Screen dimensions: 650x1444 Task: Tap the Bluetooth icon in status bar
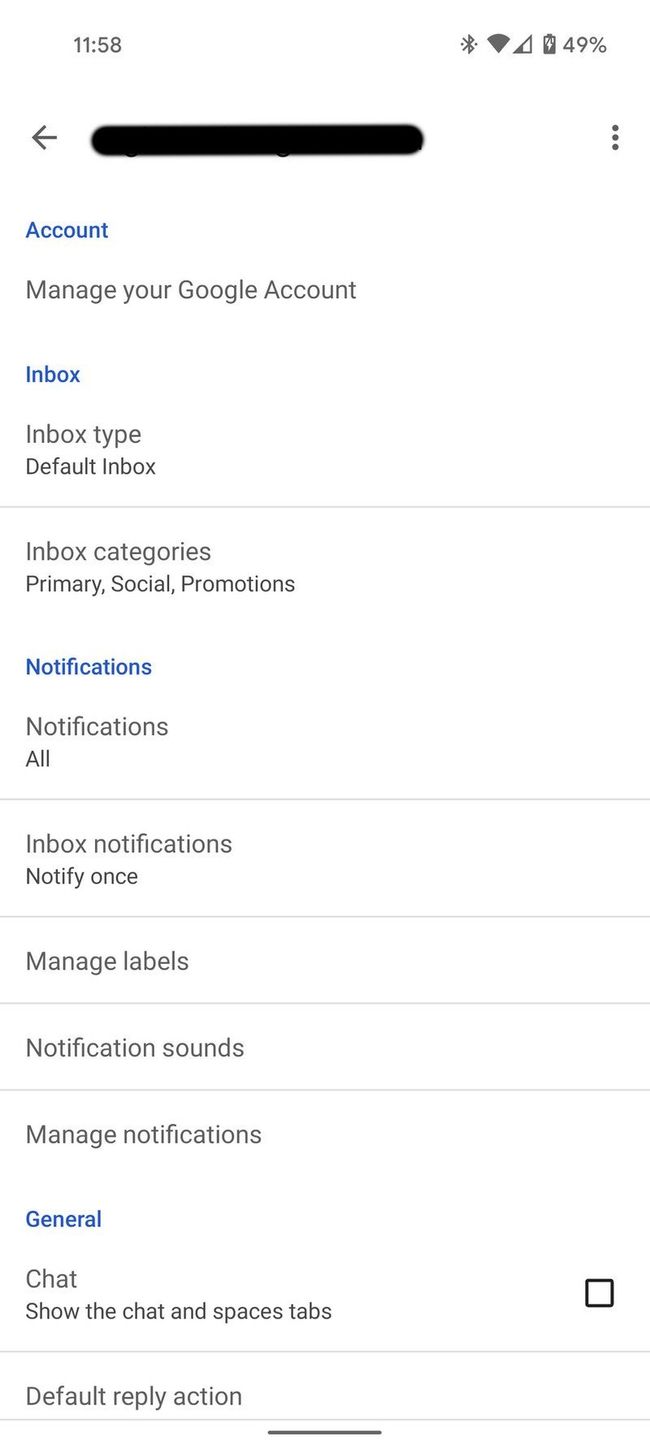click(x=466, y=44)
